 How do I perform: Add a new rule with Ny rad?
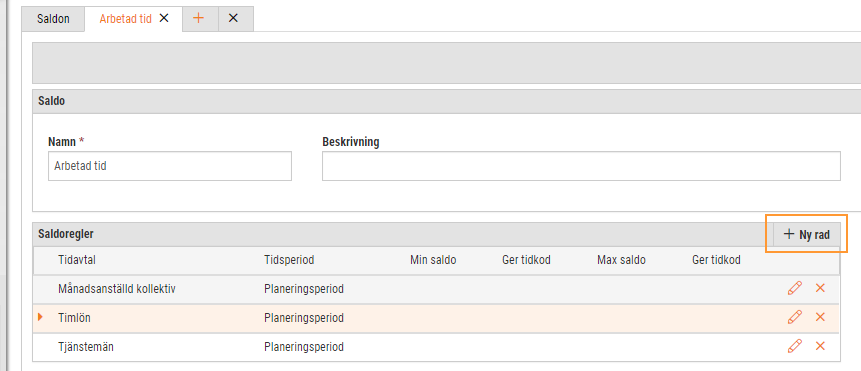coord(807,234)
